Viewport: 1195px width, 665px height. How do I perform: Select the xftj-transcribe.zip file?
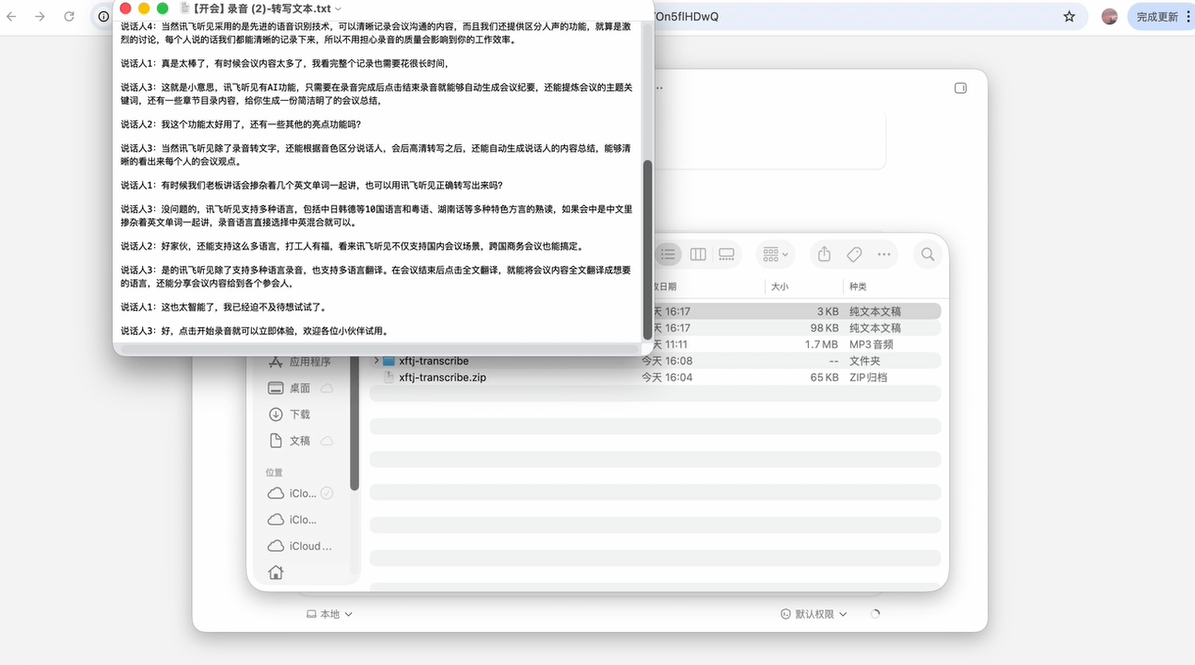[442, 377]
